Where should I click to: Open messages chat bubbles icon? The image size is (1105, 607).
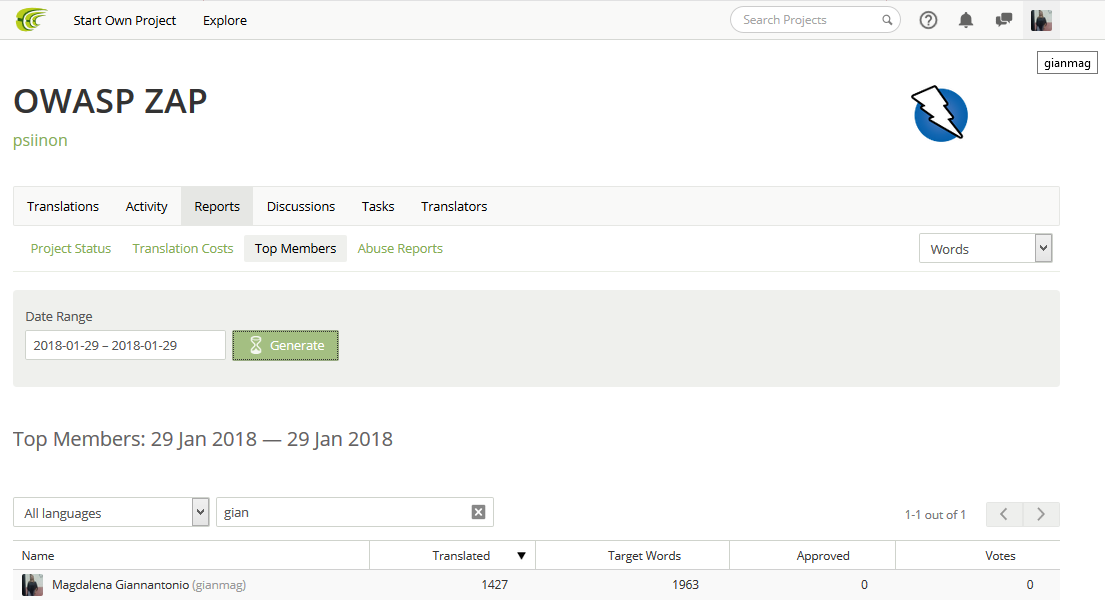(x=1004, y=20)
